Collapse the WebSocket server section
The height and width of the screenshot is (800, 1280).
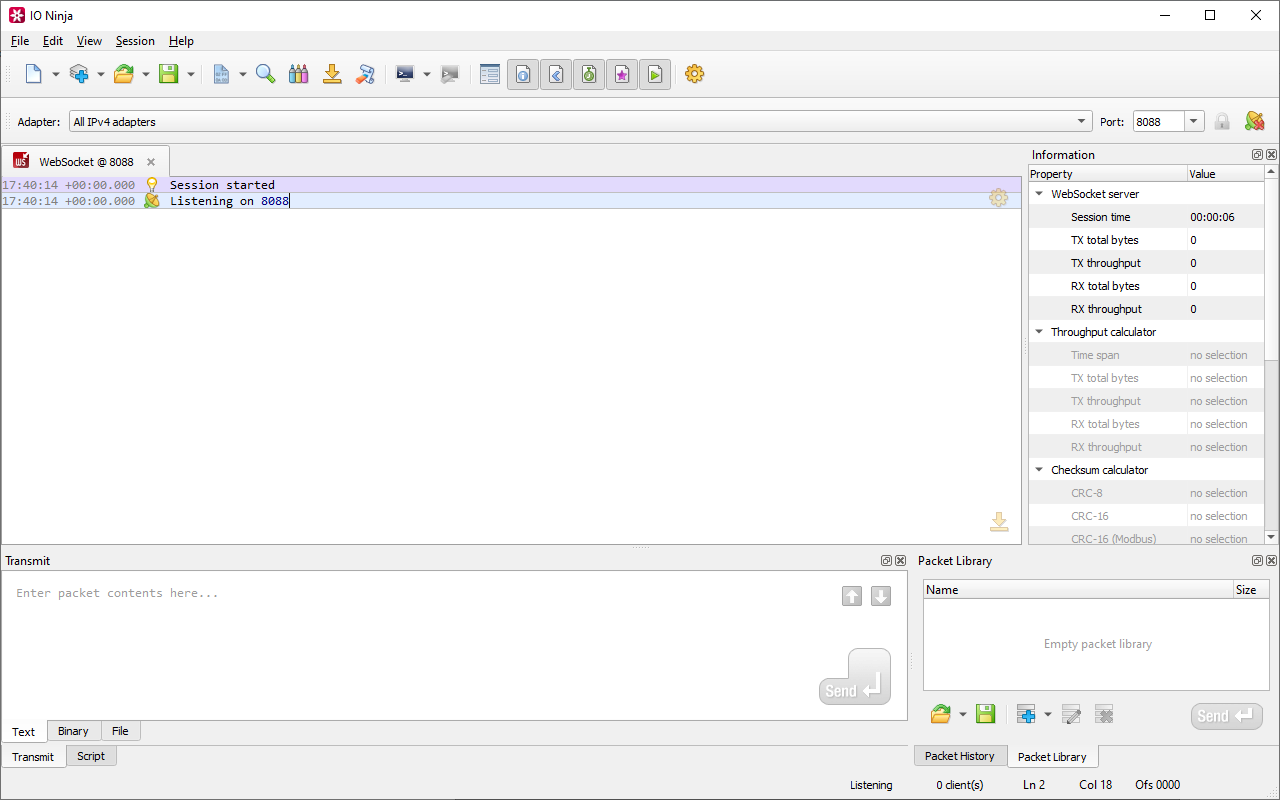pos(1039,194)
